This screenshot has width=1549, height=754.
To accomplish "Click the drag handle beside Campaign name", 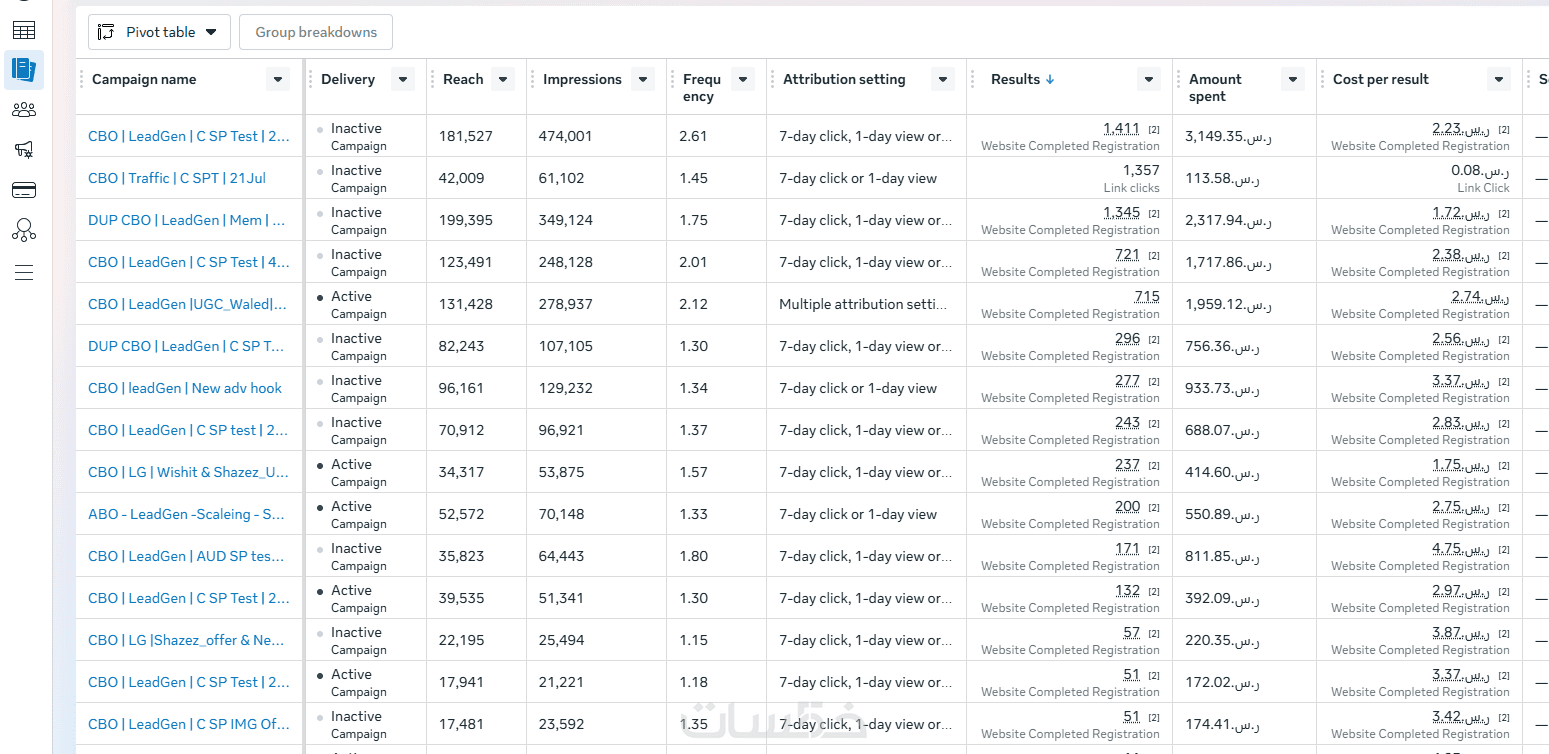I will point(82,80).
